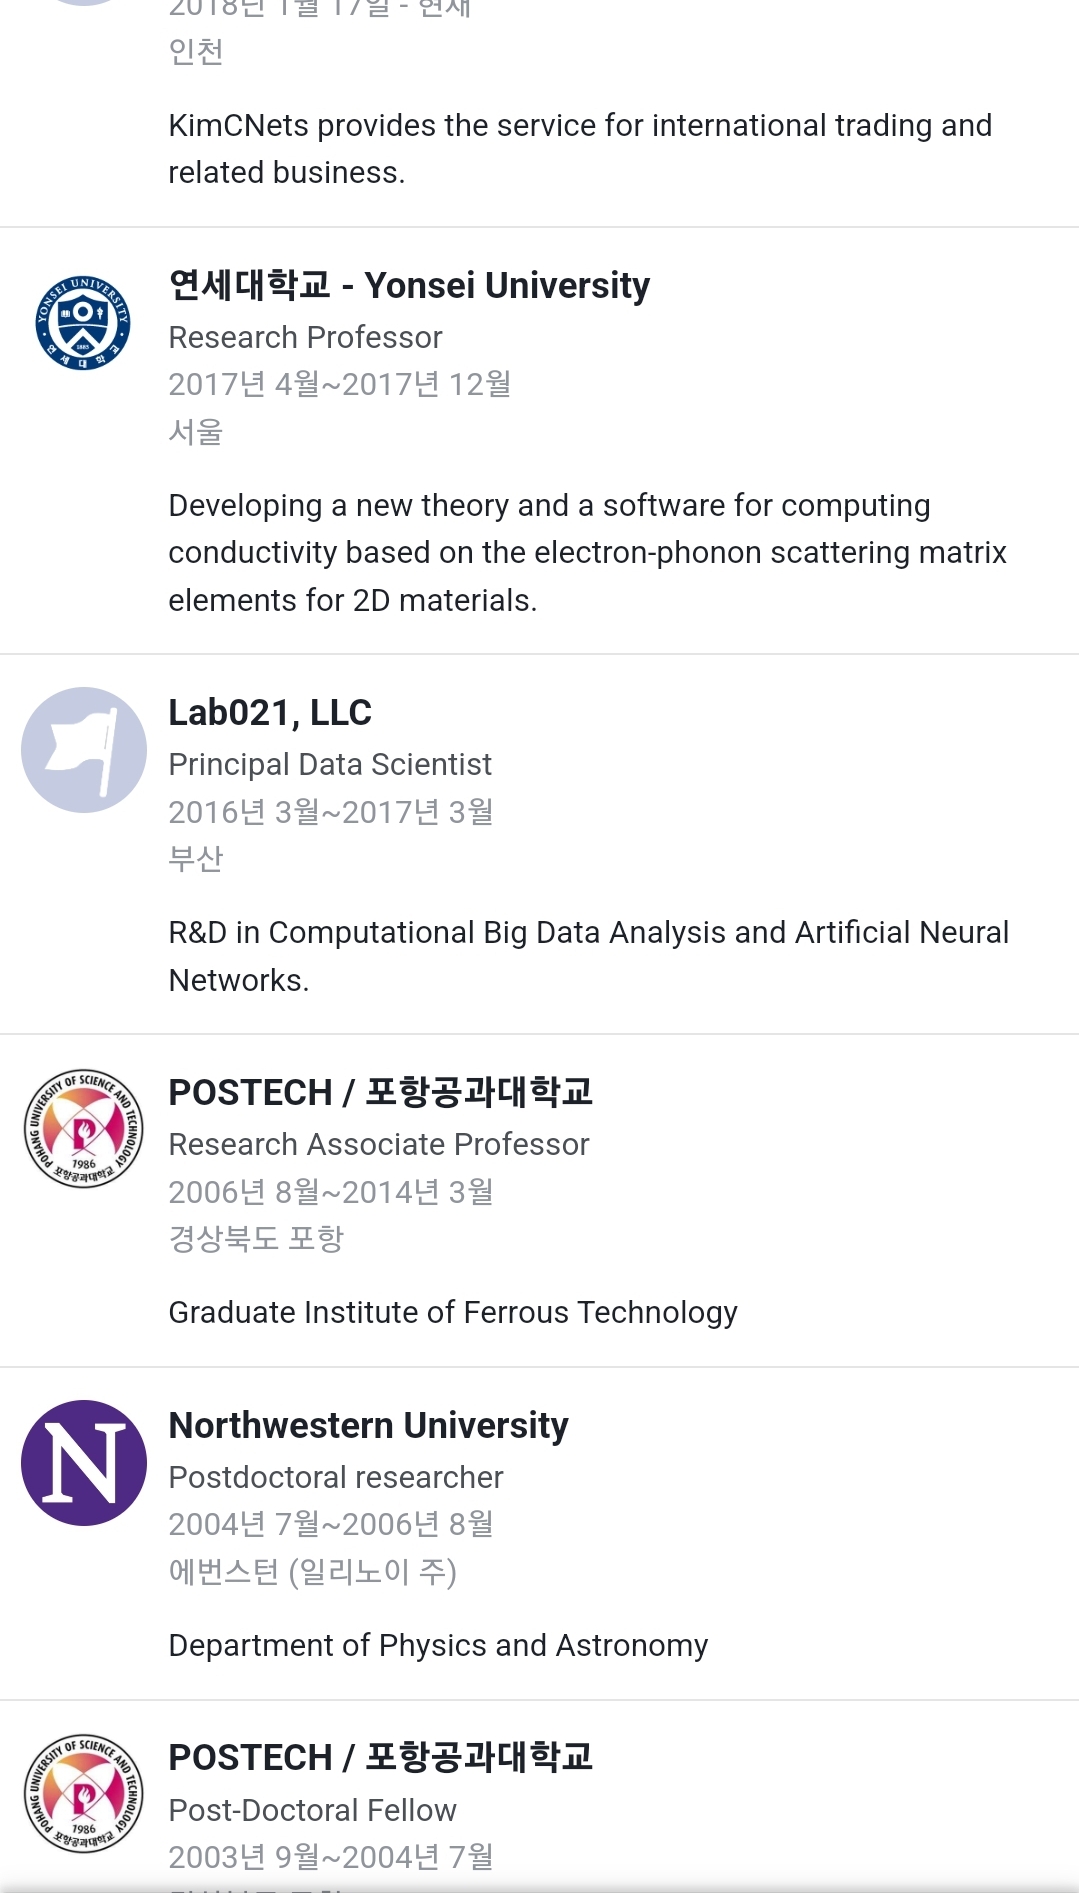Select the Principal Data Scientist title
This screenshot has width=1079, height=1893.
tap(330, 765)
